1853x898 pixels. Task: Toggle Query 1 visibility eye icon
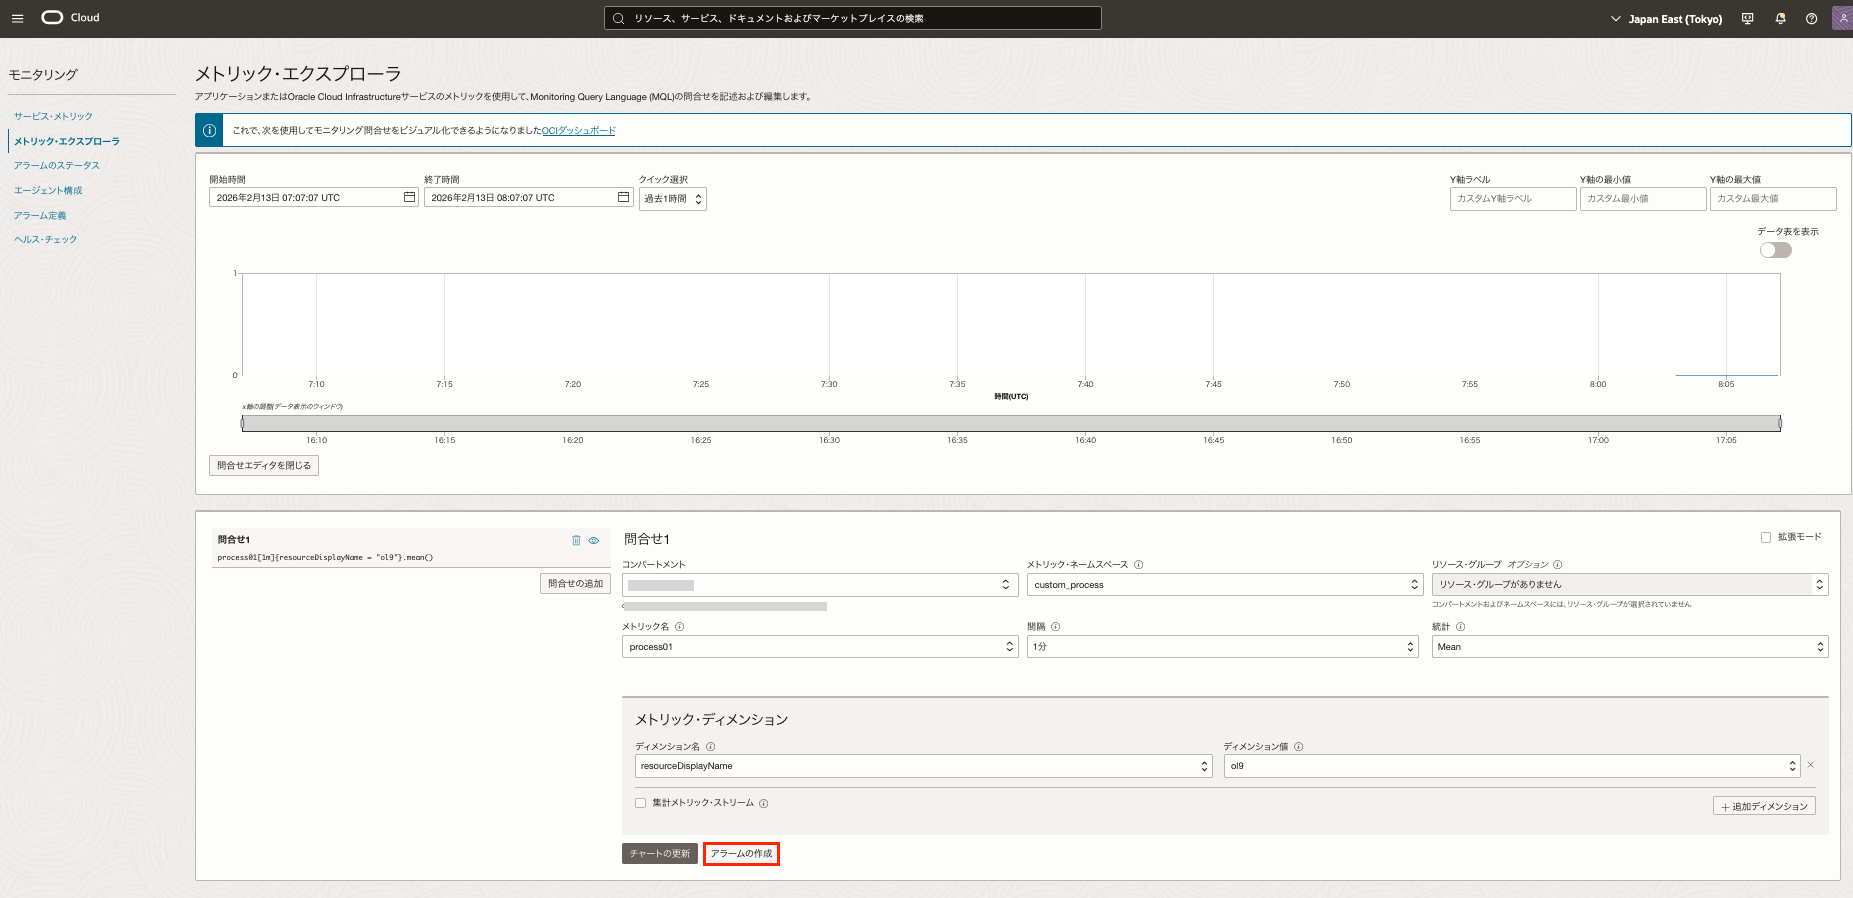click(594, 540)
